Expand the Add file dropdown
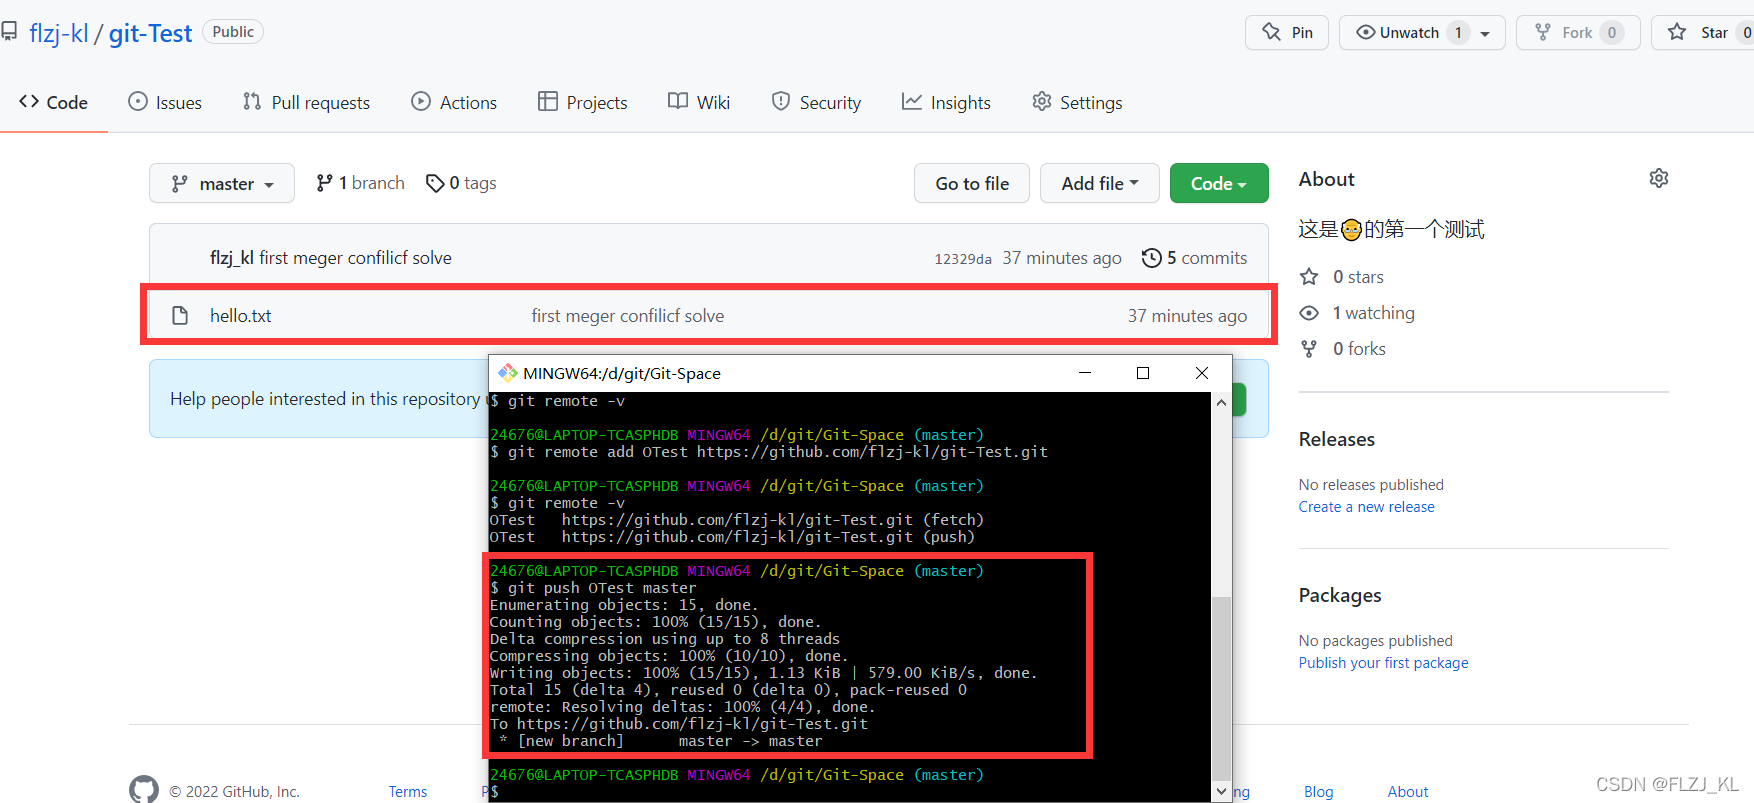 click(1100, 183)
